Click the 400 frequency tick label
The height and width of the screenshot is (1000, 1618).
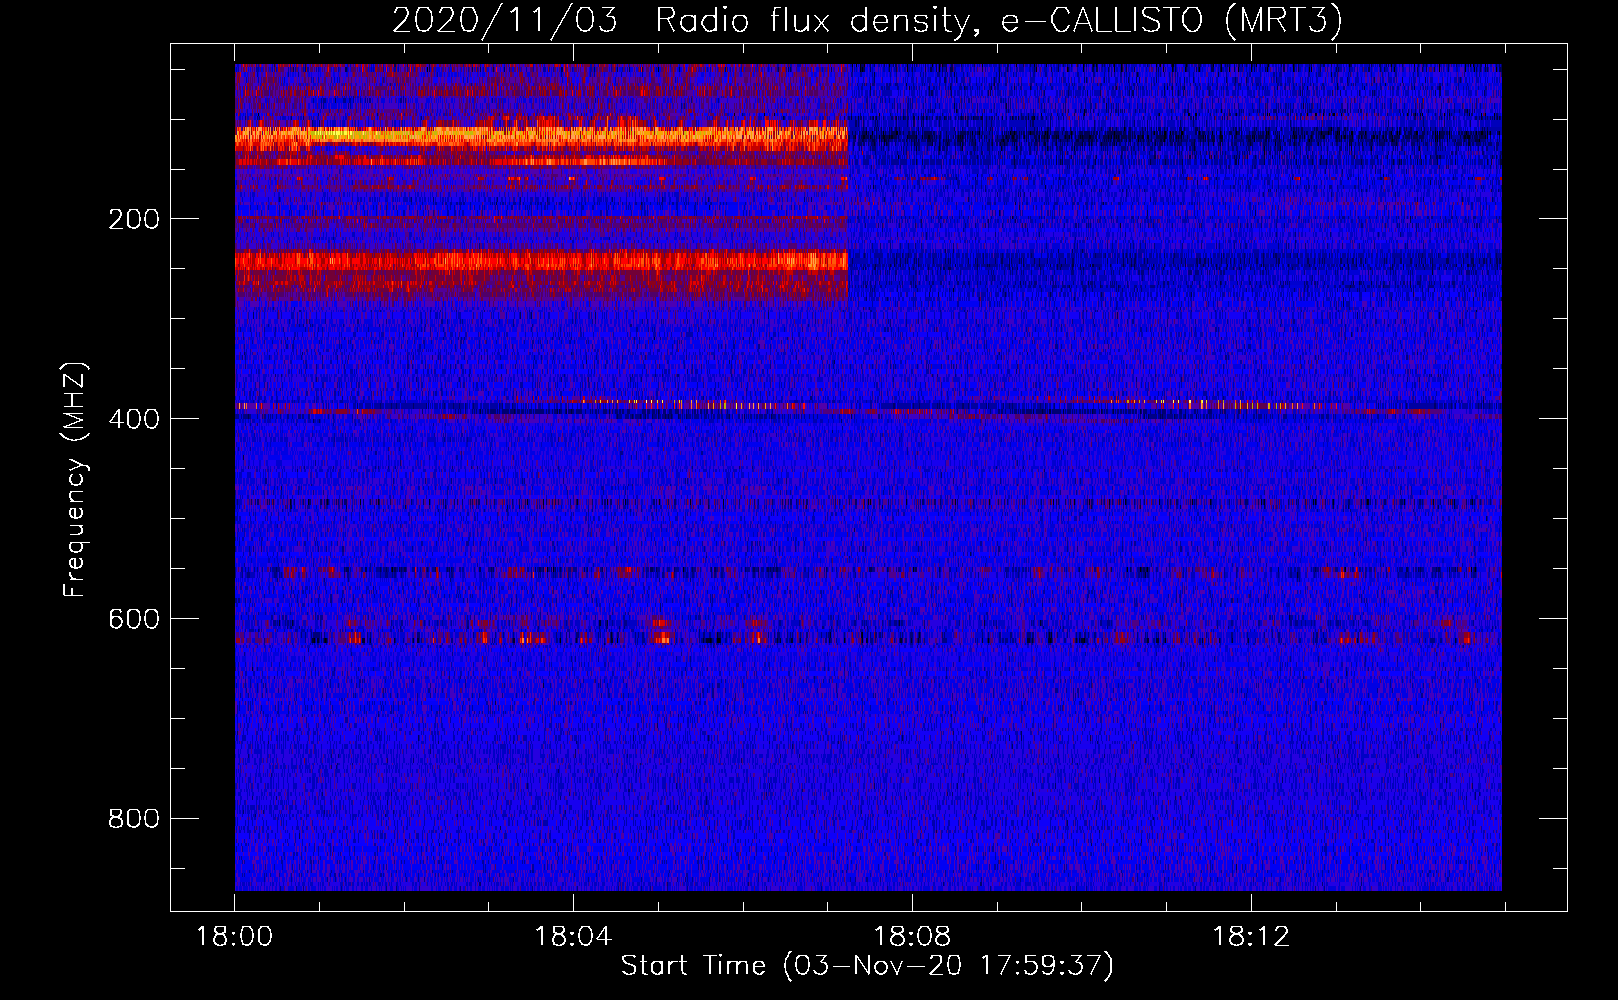tap(134, 419)
